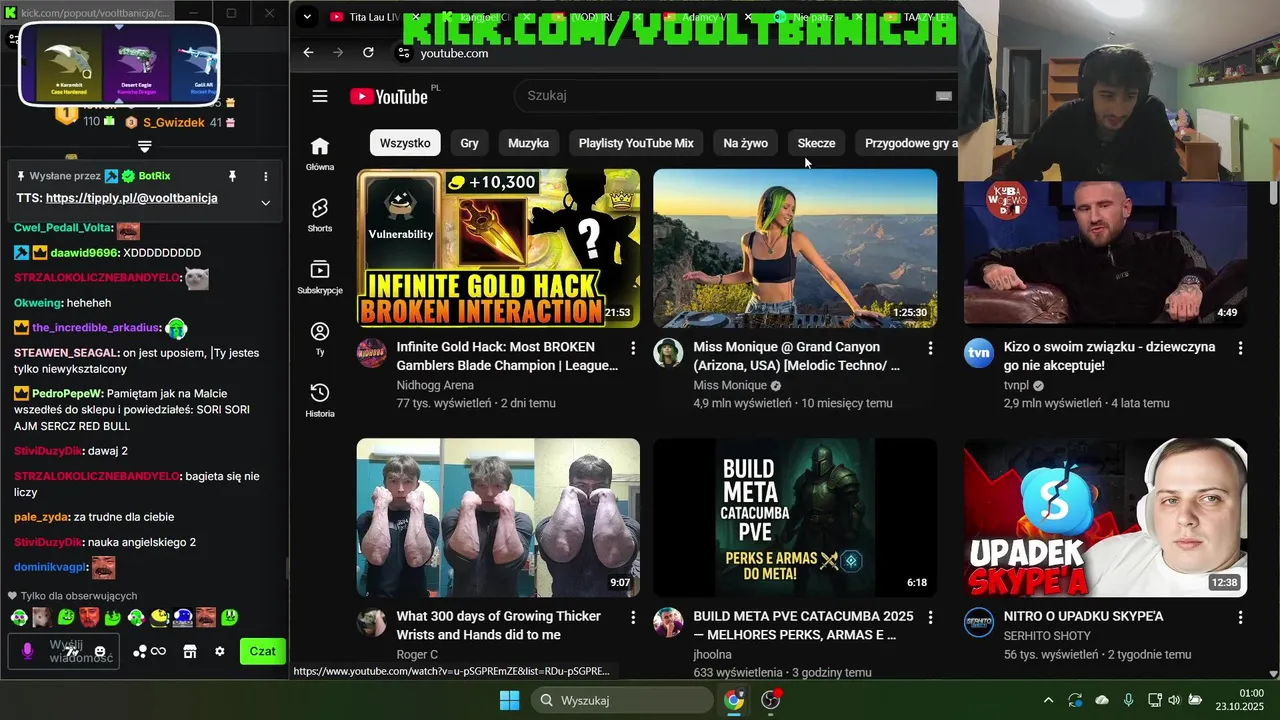The width and height of the screenshot is (1280, 720).
Task: Select the Na żywo filter chip
Action: tap(745, 143)
